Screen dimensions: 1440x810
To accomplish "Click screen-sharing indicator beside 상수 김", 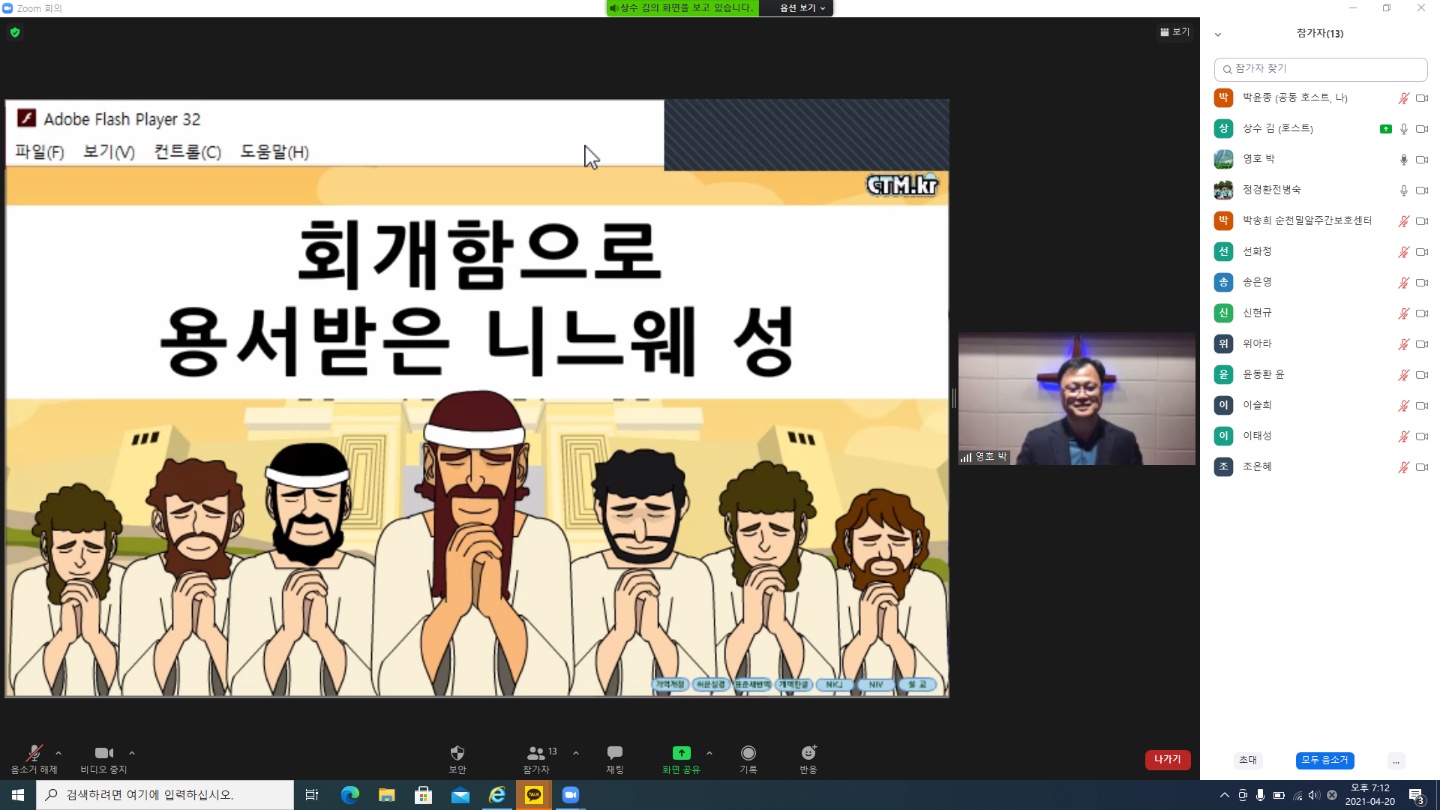I will tap(1385, 129).
